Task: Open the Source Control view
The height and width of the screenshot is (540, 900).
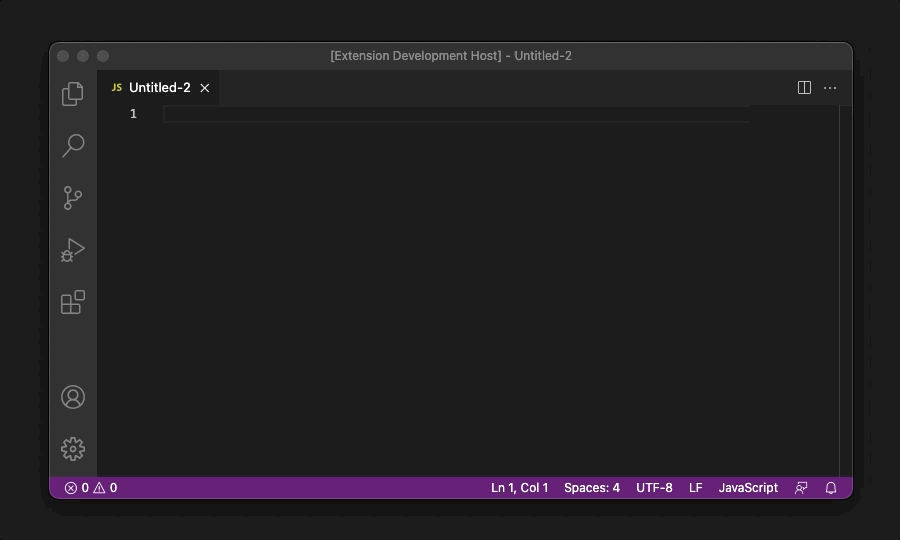Action: (73, 198)
